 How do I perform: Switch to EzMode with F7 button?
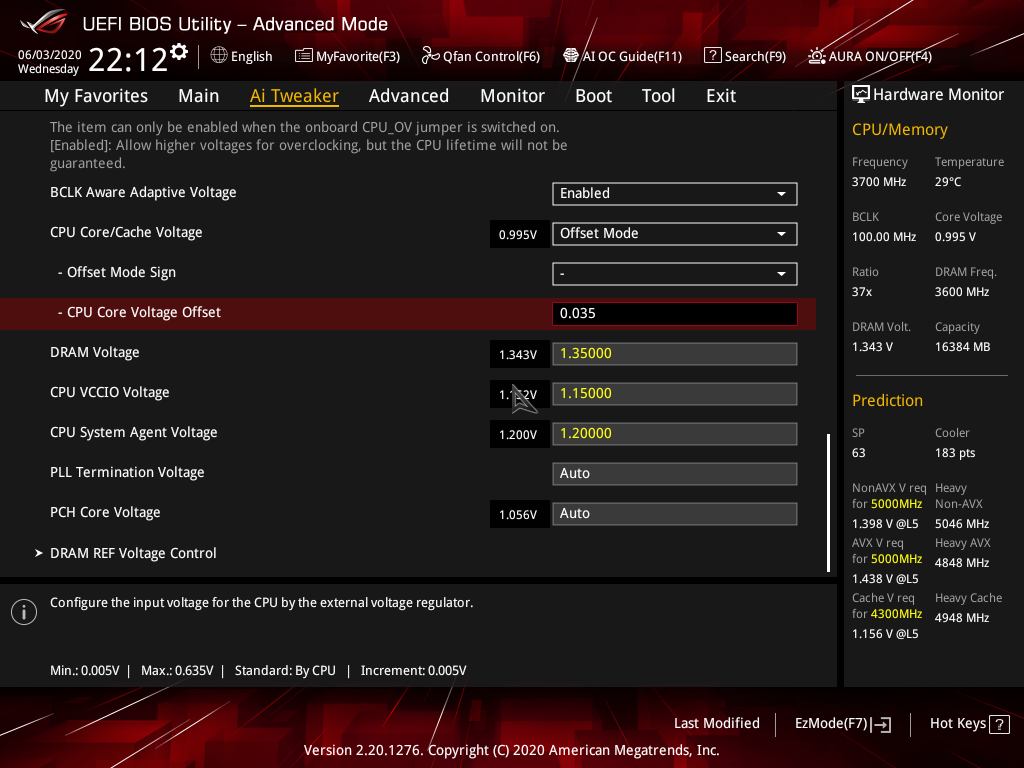point(842,723)
